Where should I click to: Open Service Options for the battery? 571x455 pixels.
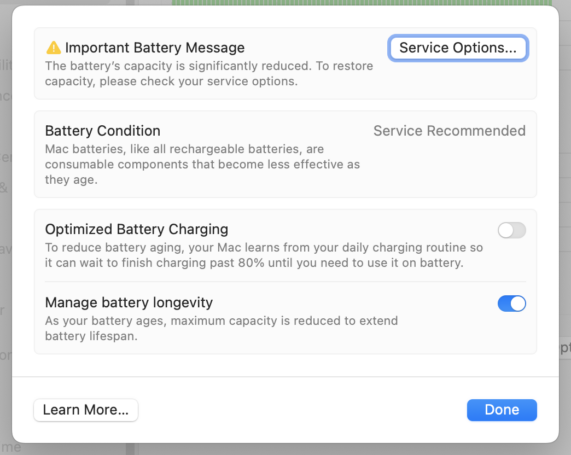point(458,48)
